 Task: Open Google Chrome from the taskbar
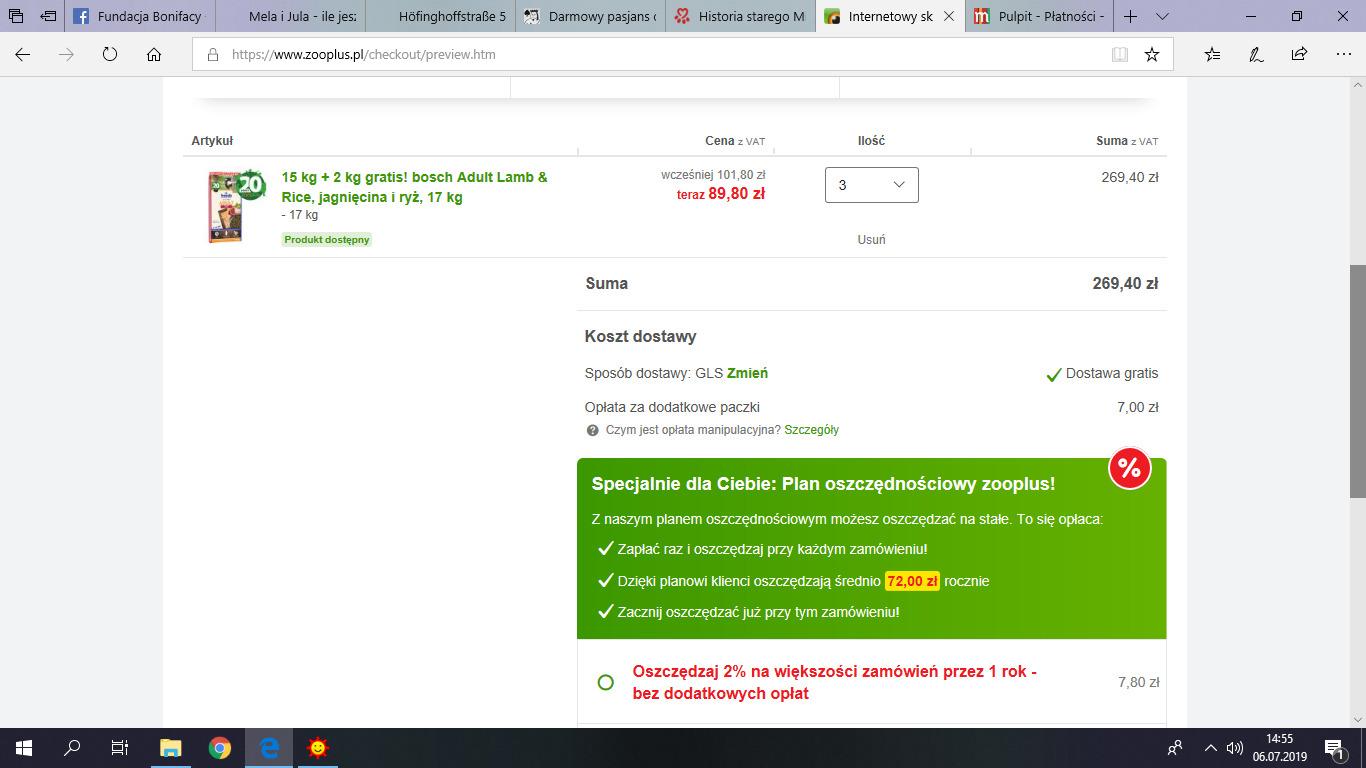[220, 748]
